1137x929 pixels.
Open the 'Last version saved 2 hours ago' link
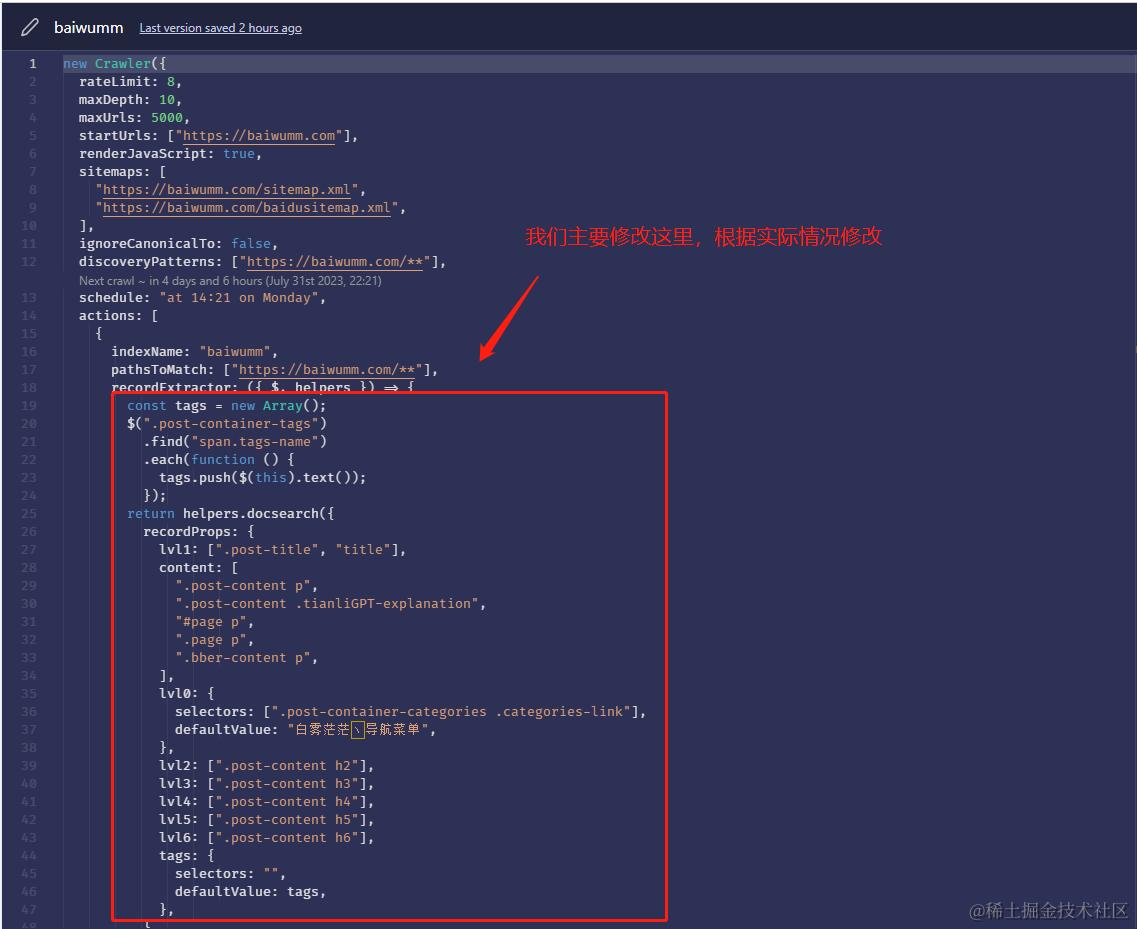220,28
